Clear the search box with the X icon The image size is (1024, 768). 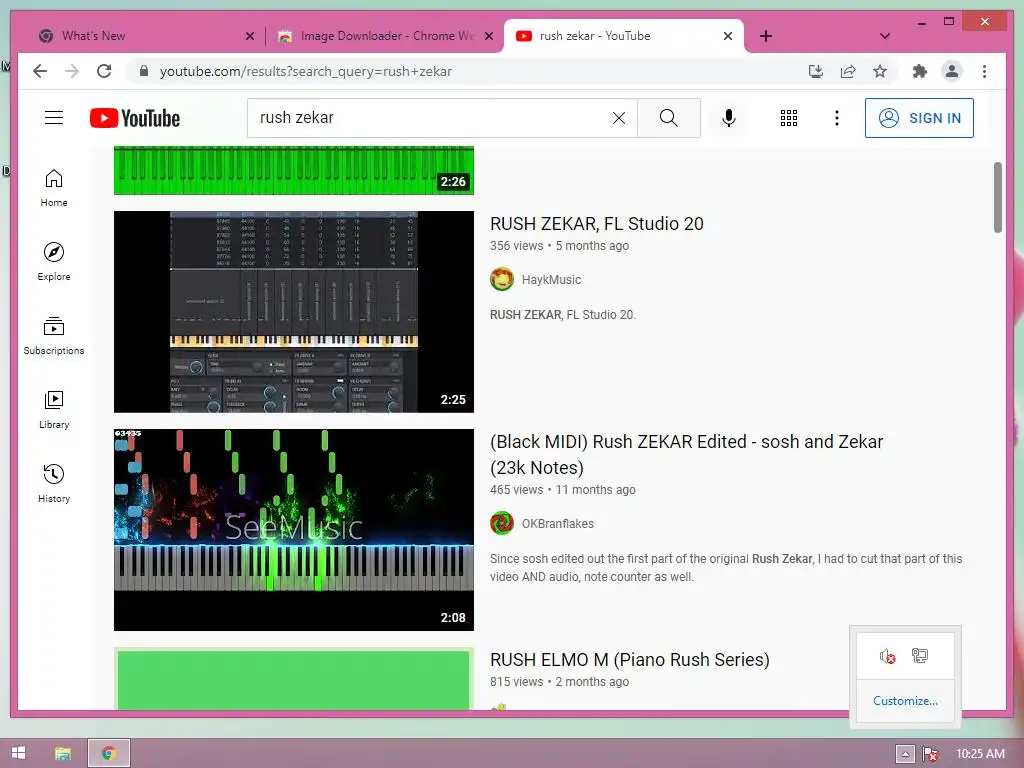pyautogui.click(x=618, y=118)
